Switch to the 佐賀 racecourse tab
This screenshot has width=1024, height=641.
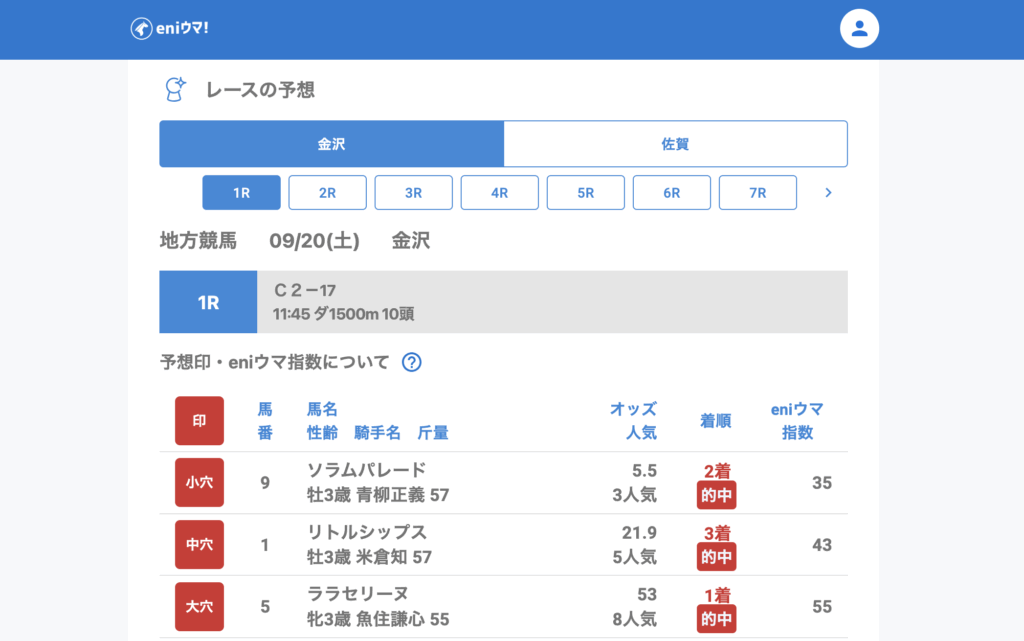click(x=675, y=144)
